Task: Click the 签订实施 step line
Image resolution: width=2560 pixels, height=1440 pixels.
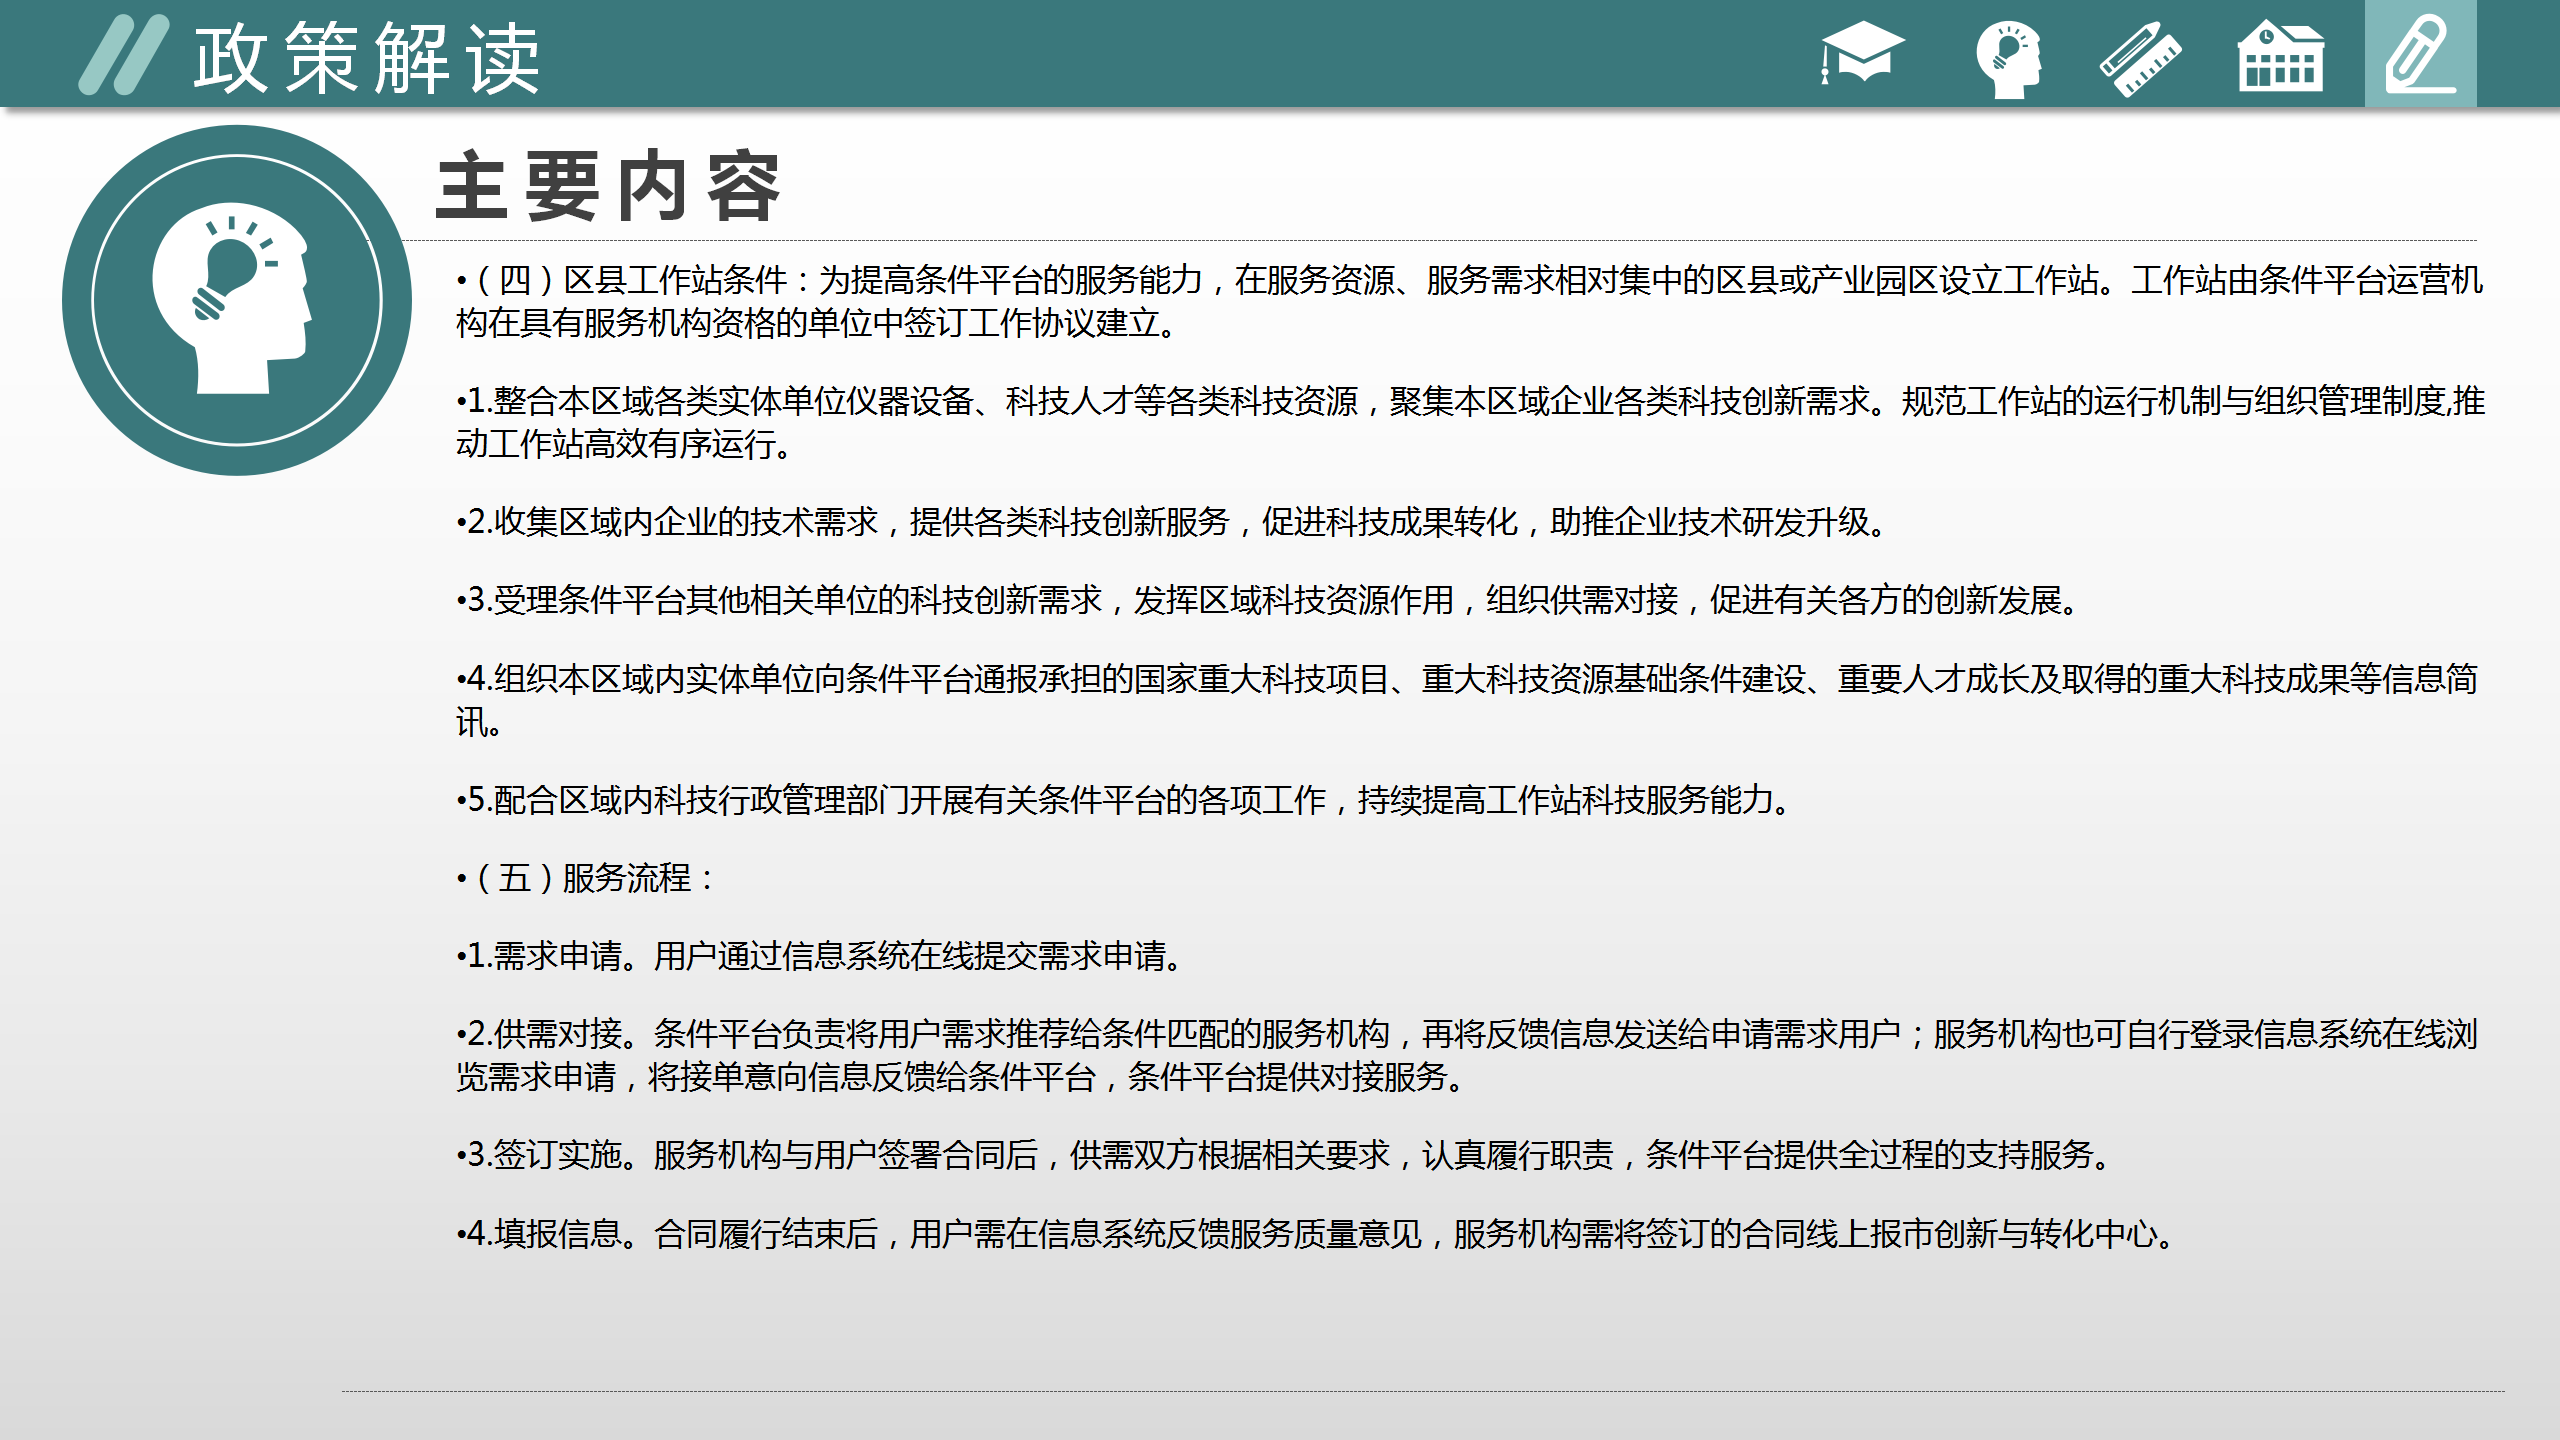Action: coord(1284,1155)
